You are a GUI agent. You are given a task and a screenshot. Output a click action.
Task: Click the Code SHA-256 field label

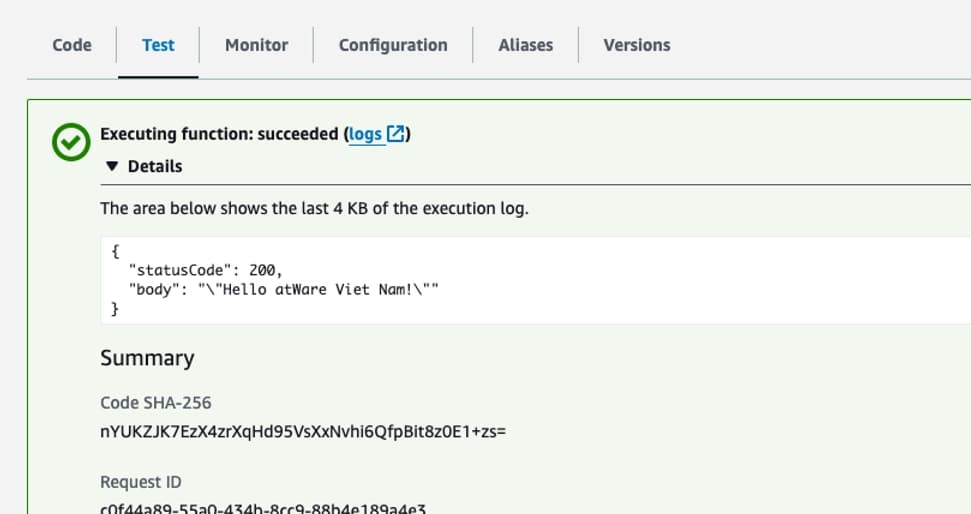[155, 403]
